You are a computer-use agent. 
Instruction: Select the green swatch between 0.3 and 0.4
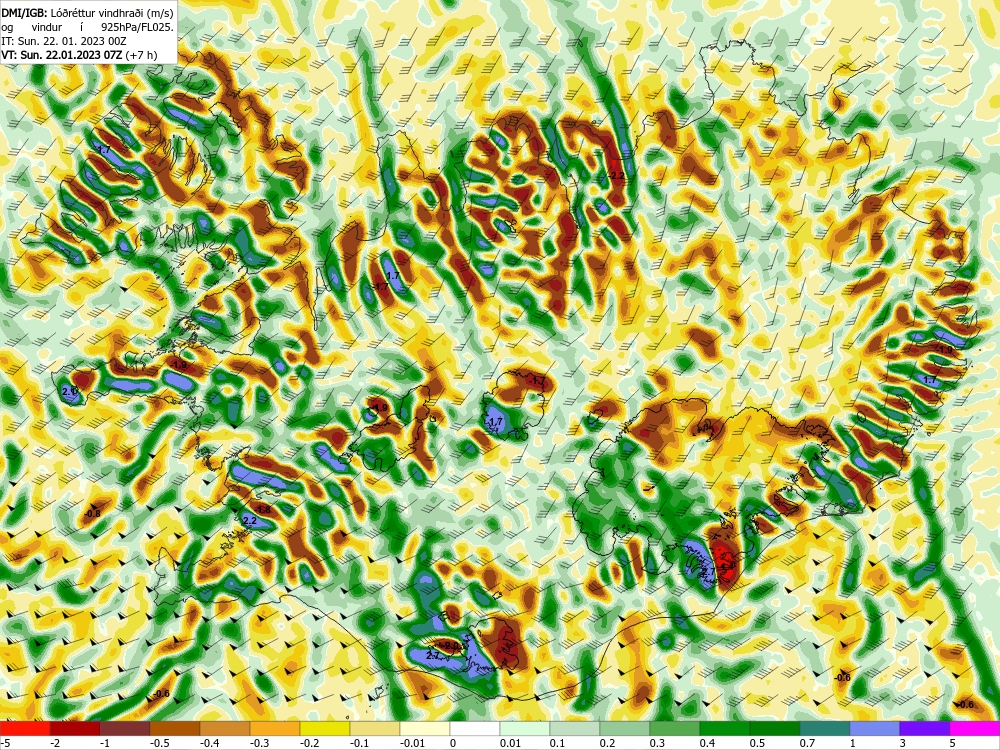click(x=675, y=728)
